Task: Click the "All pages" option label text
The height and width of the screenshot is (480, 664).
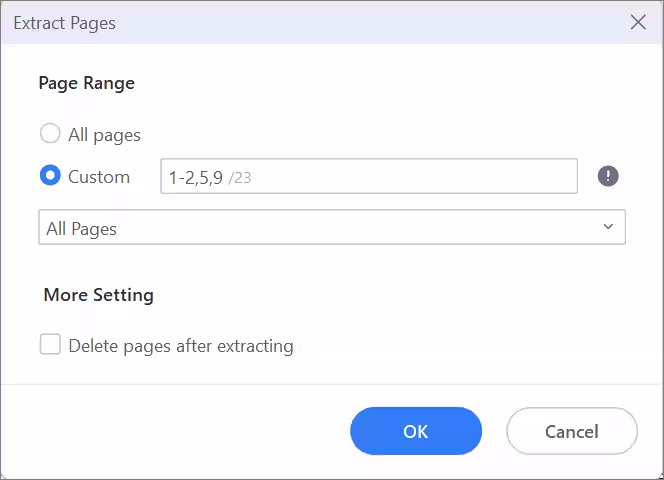Action: pos(104,133)
